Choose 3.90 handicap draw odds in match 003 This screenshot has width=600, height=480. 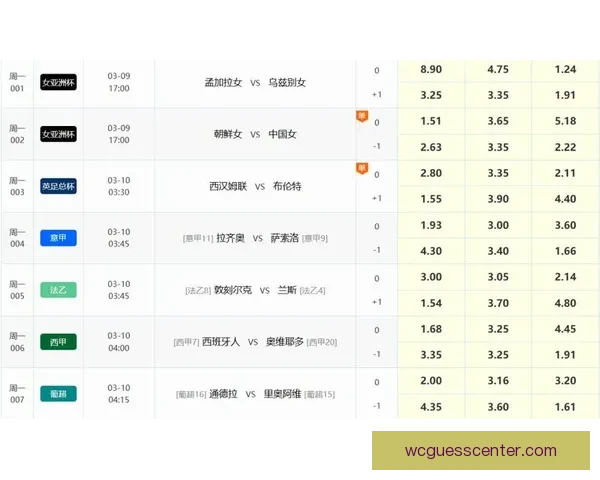(498, 199)
